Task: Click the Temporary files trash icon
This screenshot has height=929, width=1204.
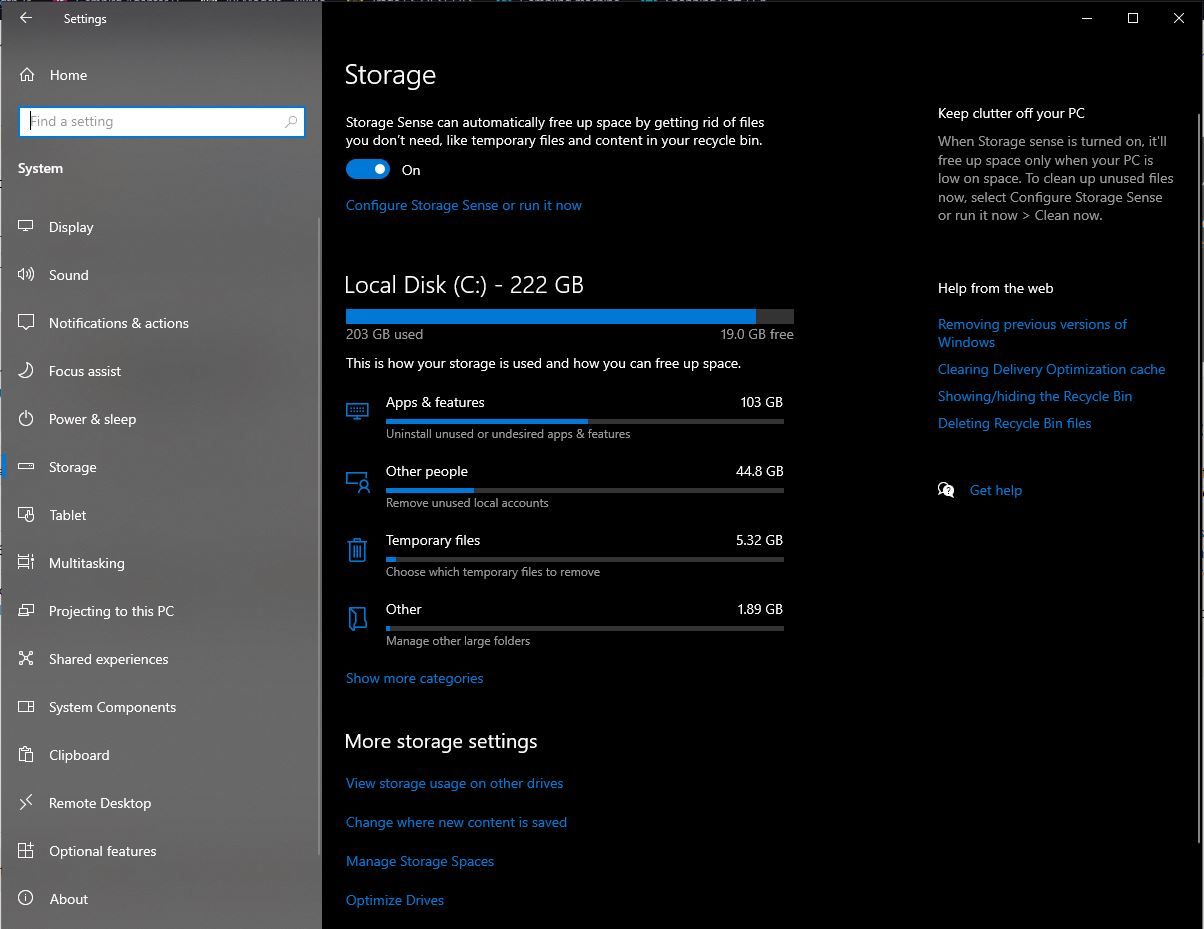Action: pos(357,549)
